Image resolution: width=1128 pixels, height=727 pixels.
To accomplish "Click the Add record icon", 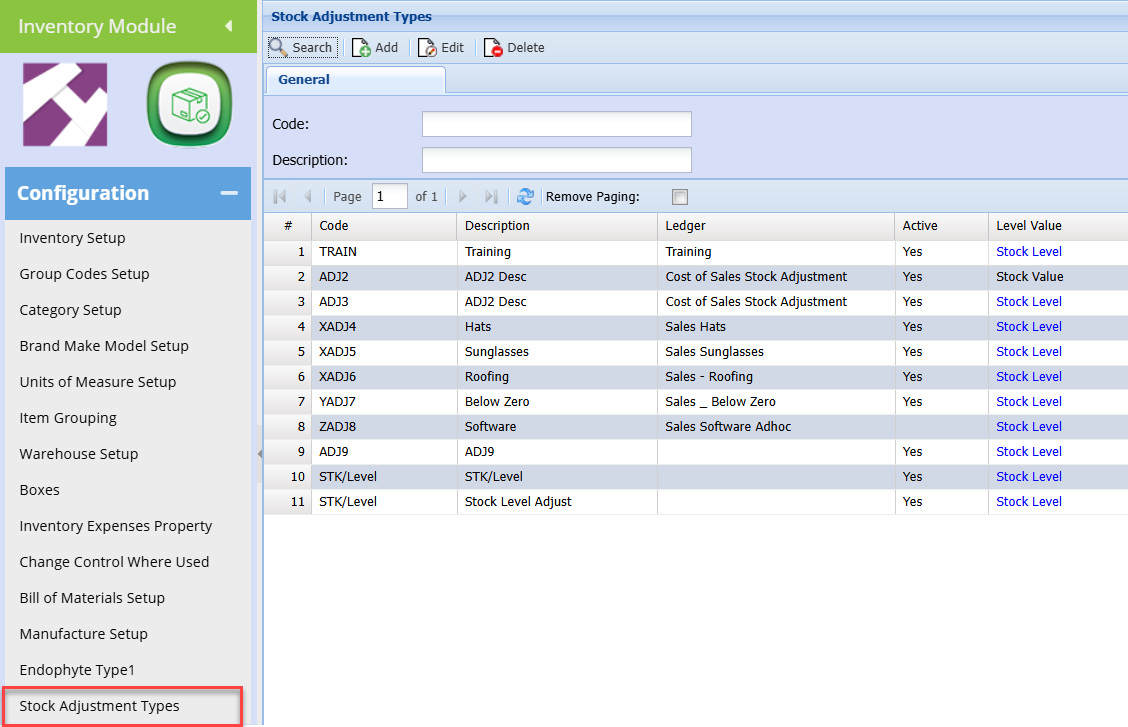I will click(x=361, y=48).
